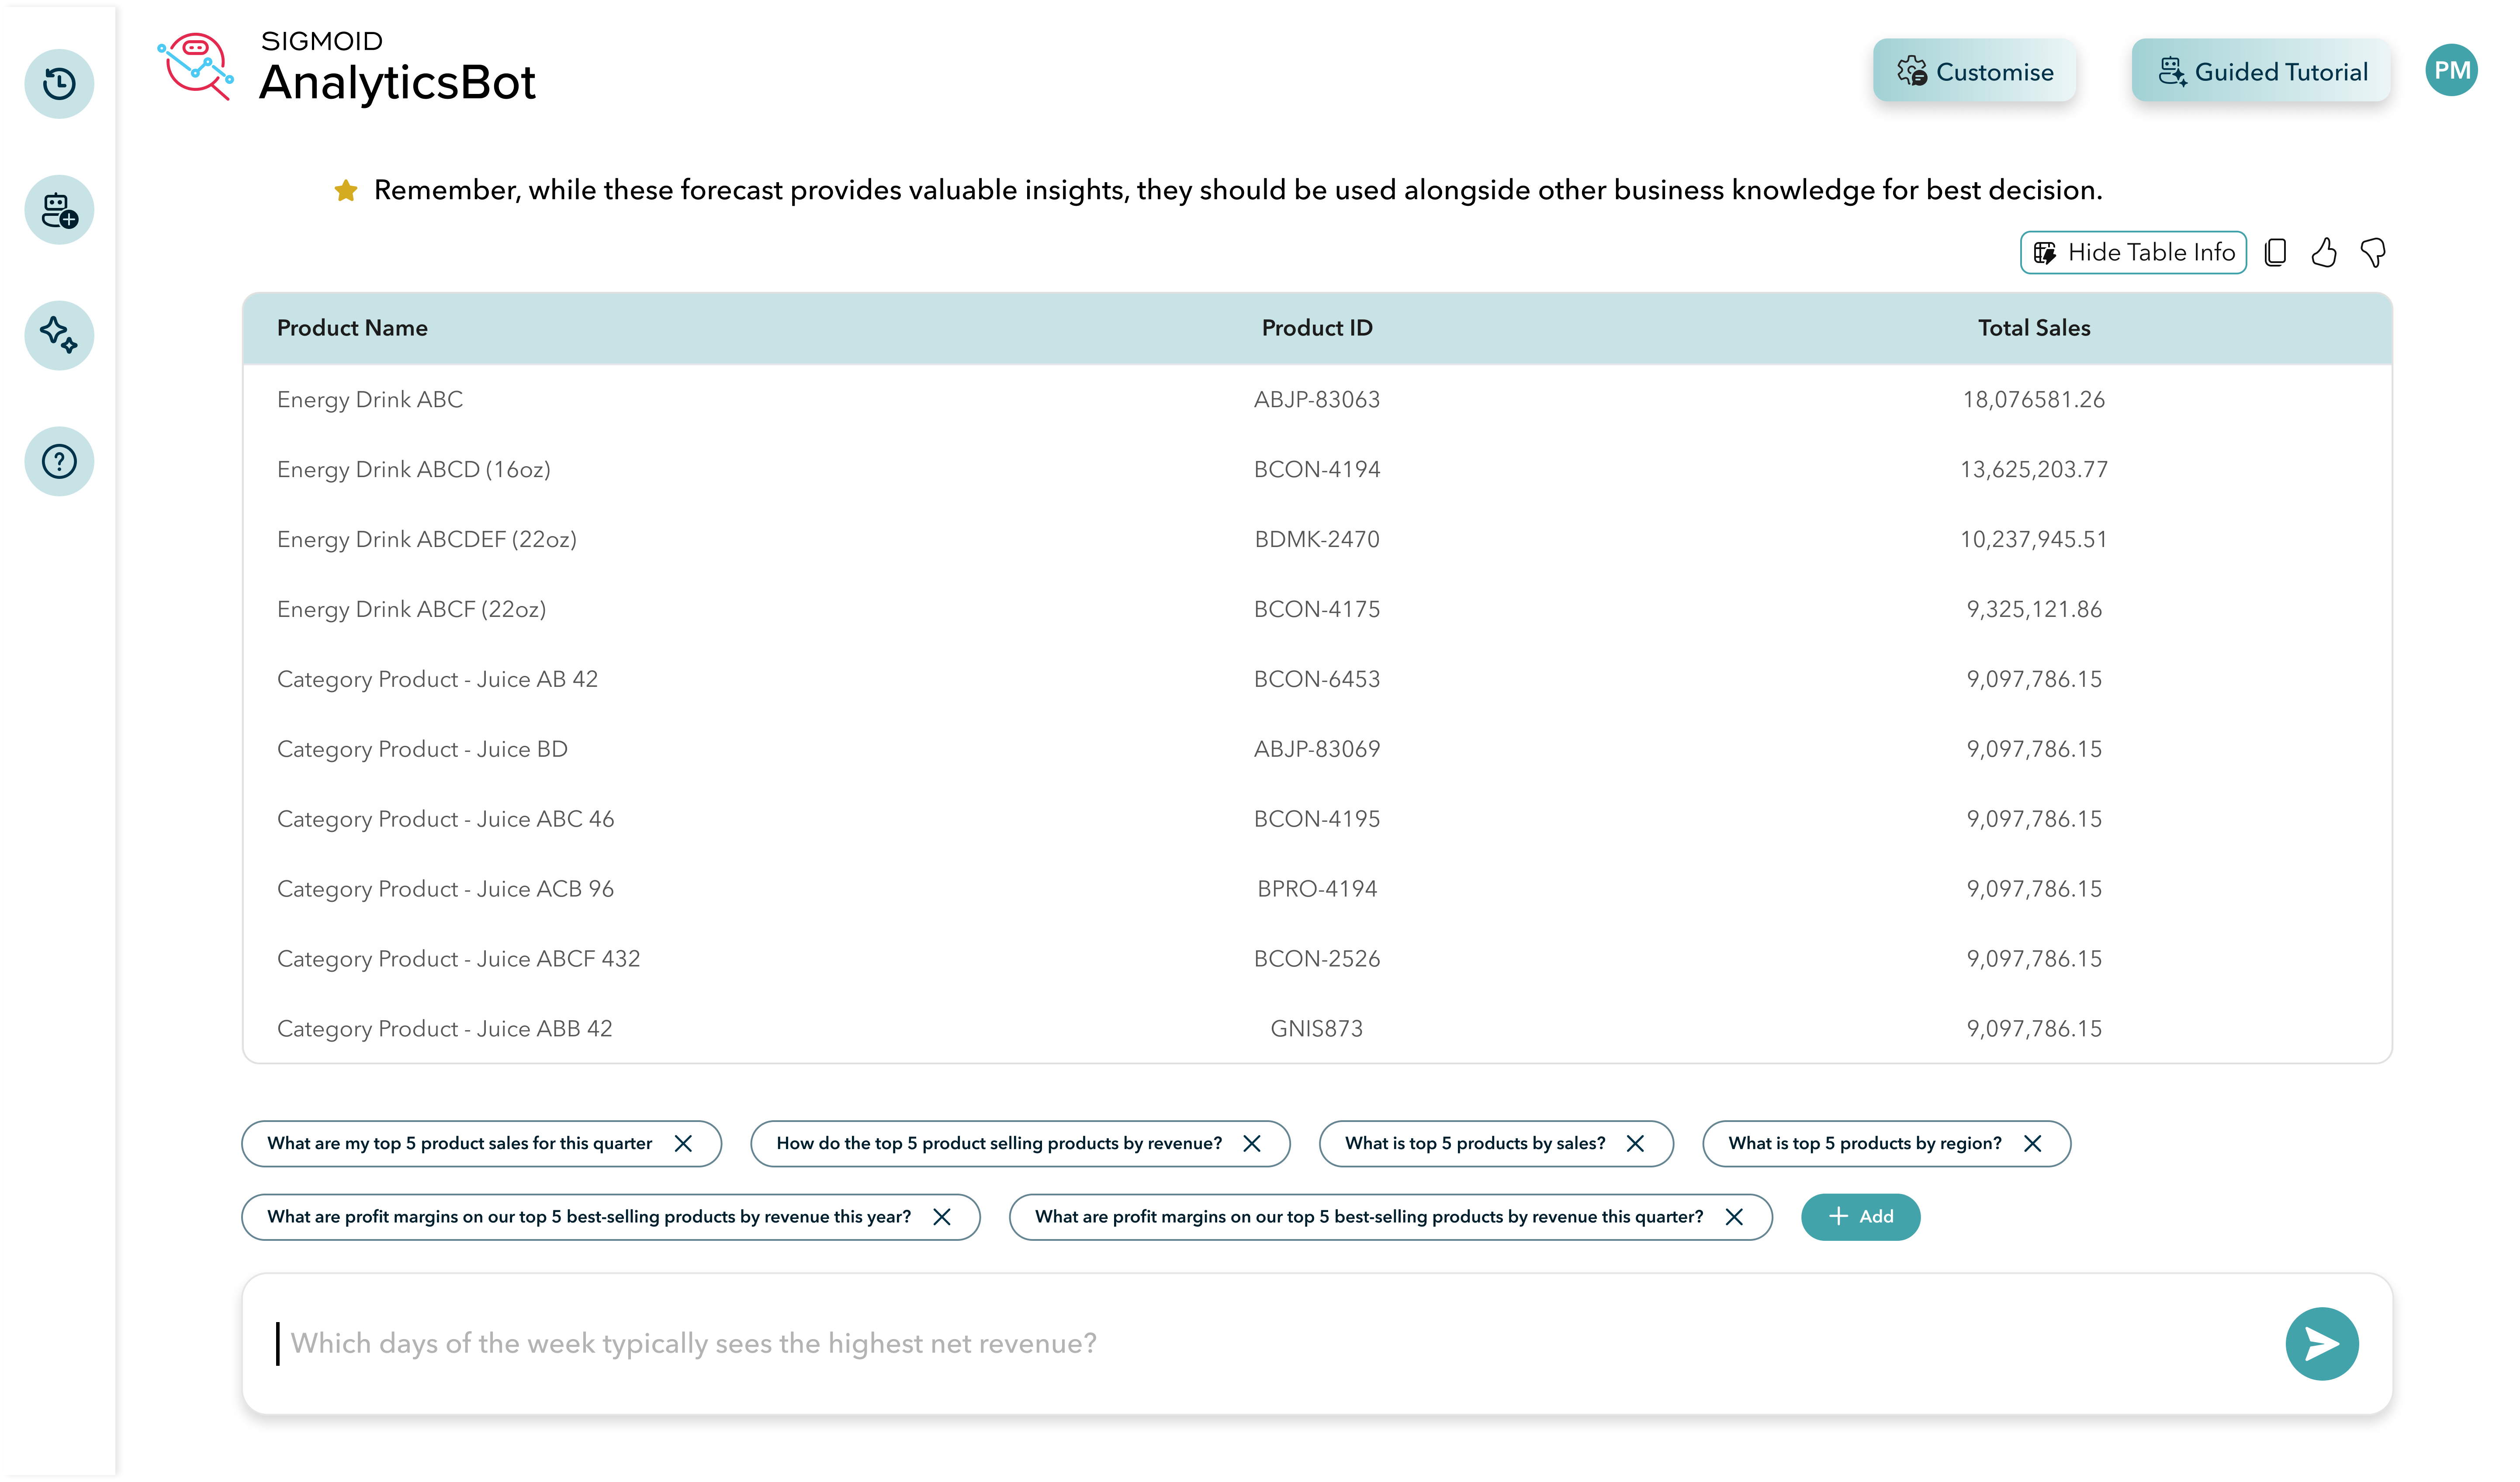
Task: Open help question-mark icon in sidebar
Action: 59,462
